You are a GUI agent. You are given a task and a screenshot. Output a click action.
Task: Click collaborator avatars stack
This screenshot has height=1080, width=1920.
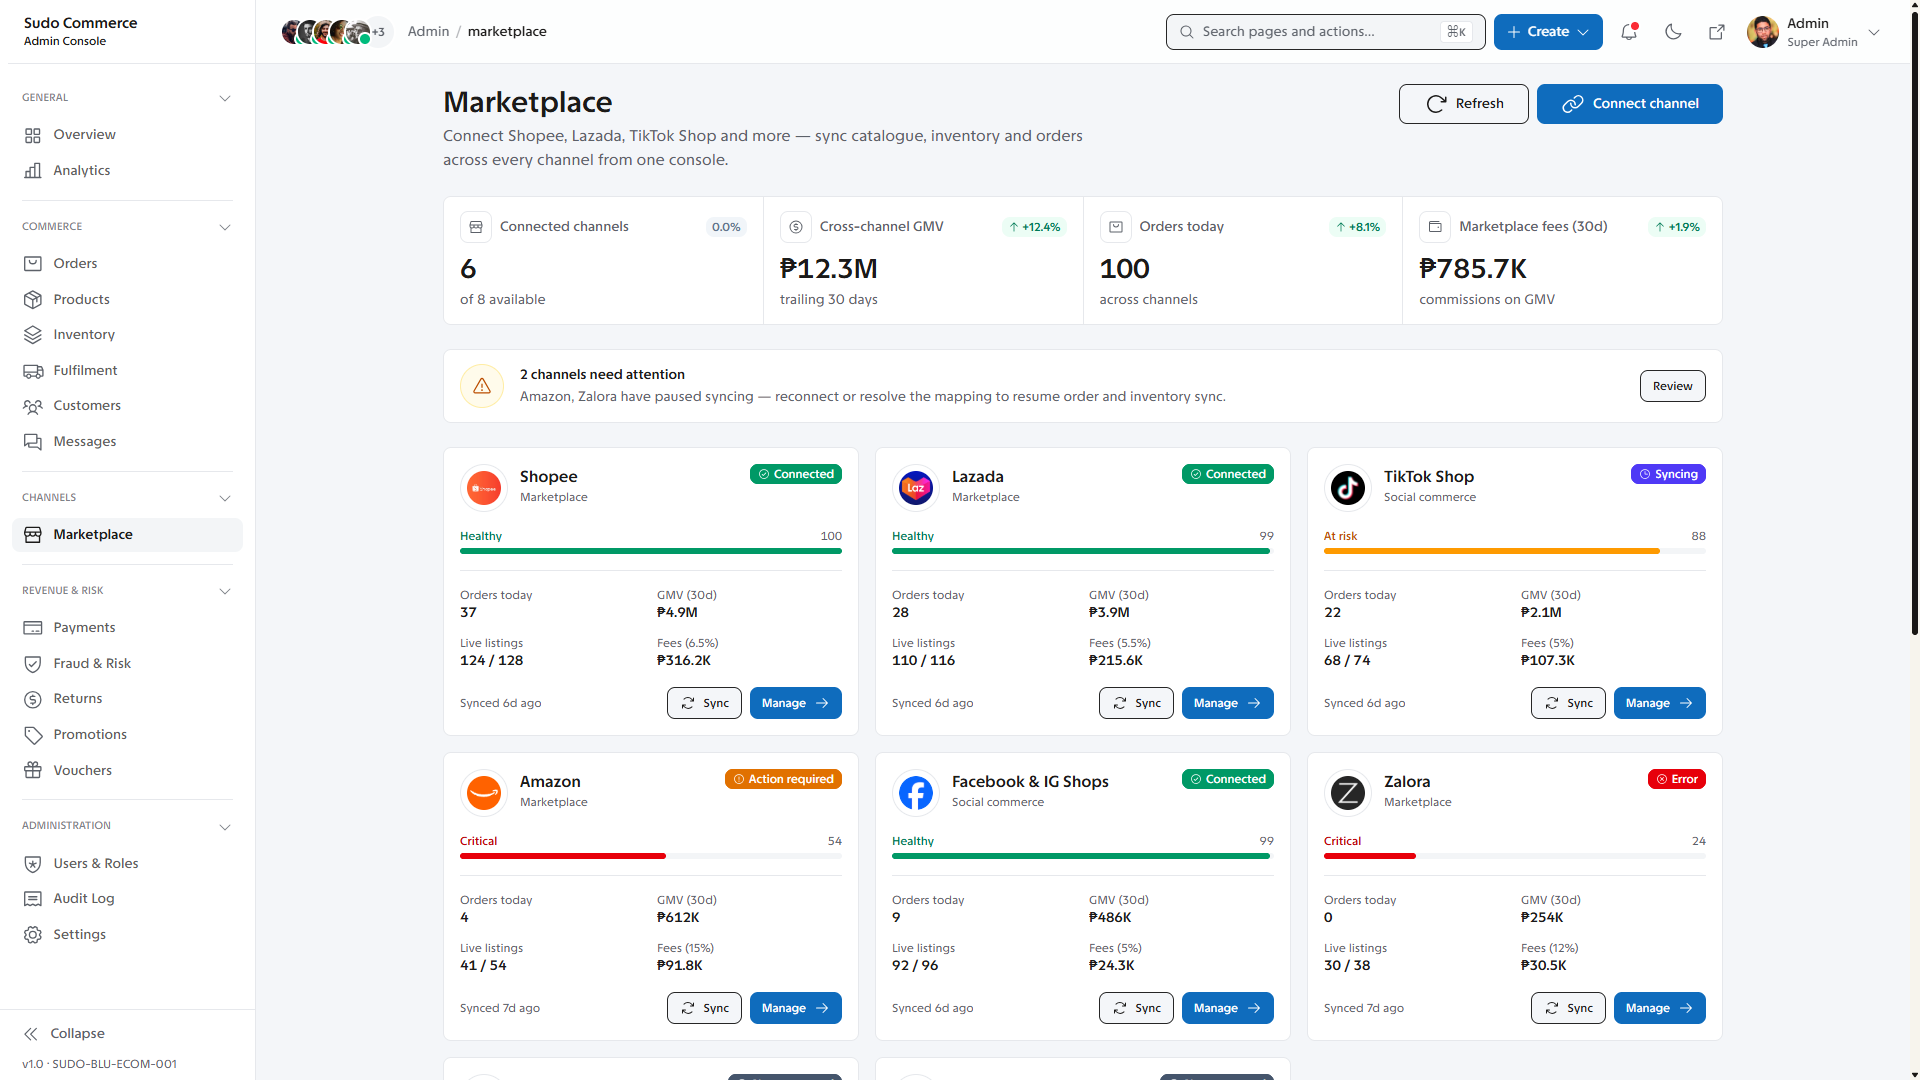336,32
